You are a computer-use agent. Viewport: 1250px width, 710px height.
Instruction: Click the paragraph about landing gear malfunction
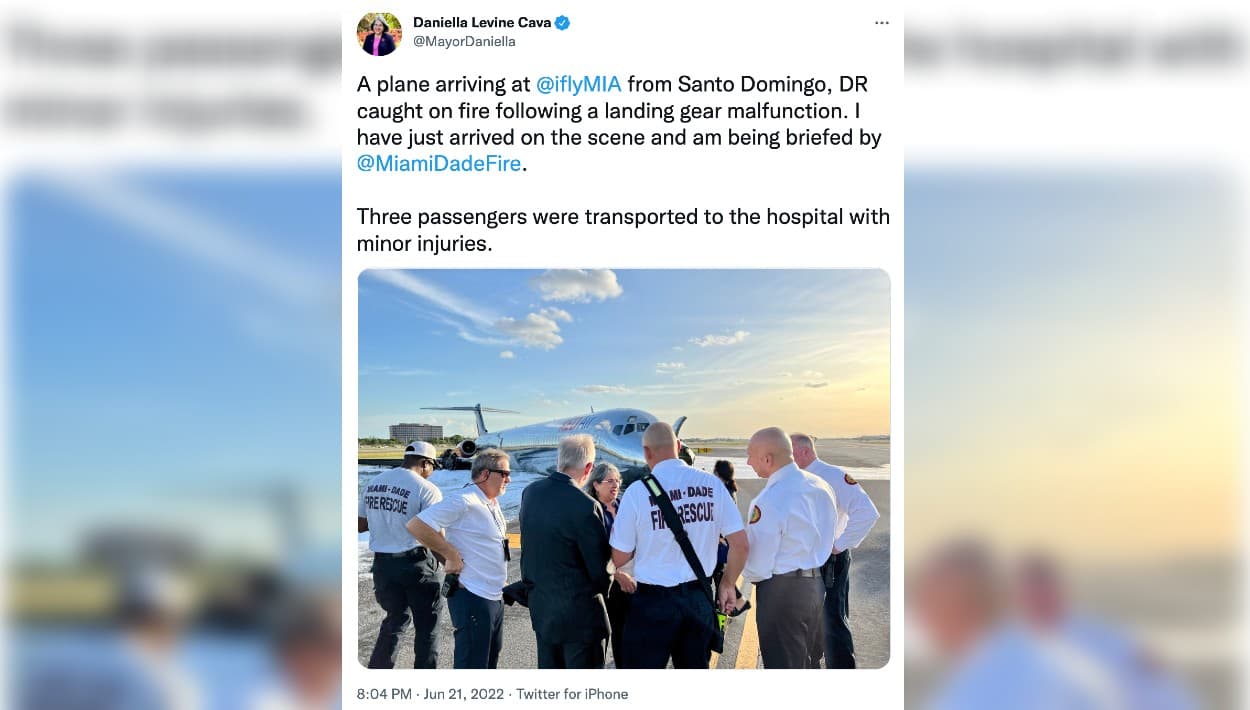tap(622, 124)
